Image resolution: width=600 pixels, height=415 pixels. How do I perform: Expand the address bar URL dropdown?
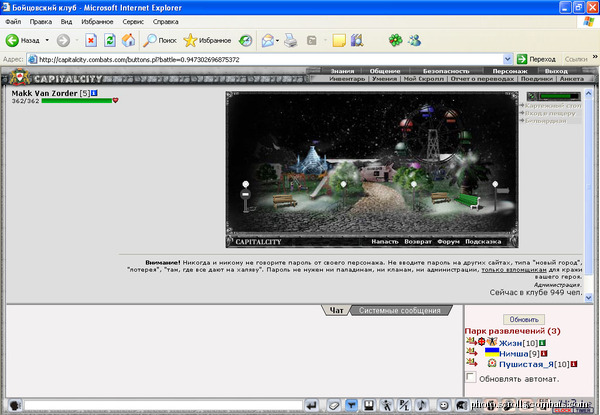pyautogui.click(x=507, y=59)
